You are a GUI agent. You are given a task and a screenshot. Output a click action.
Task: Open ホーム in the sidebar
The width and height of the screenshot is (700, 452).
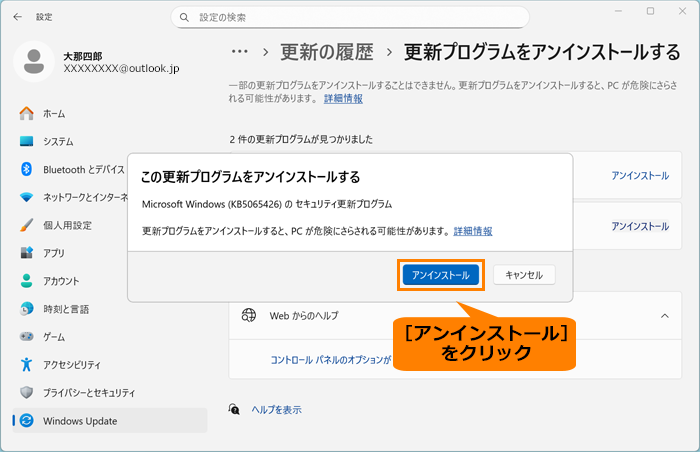(110, 113)
